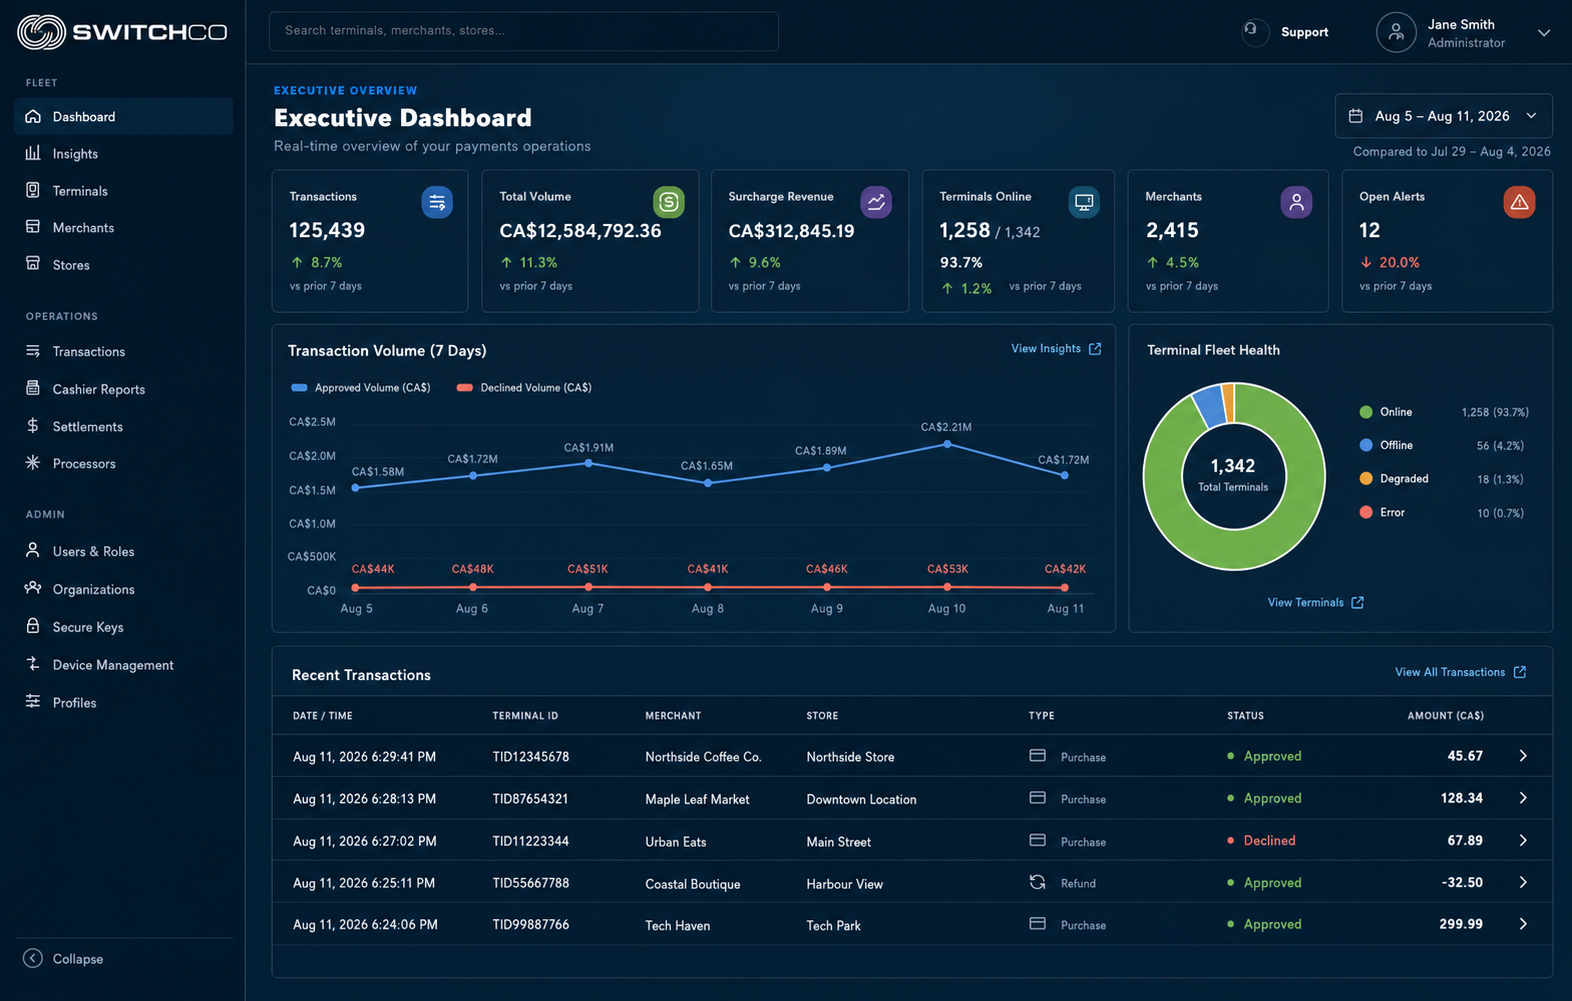1572x1001 pixels.
Task: Go to Terminals in the sidebar
Action: (x=123, y=190)
